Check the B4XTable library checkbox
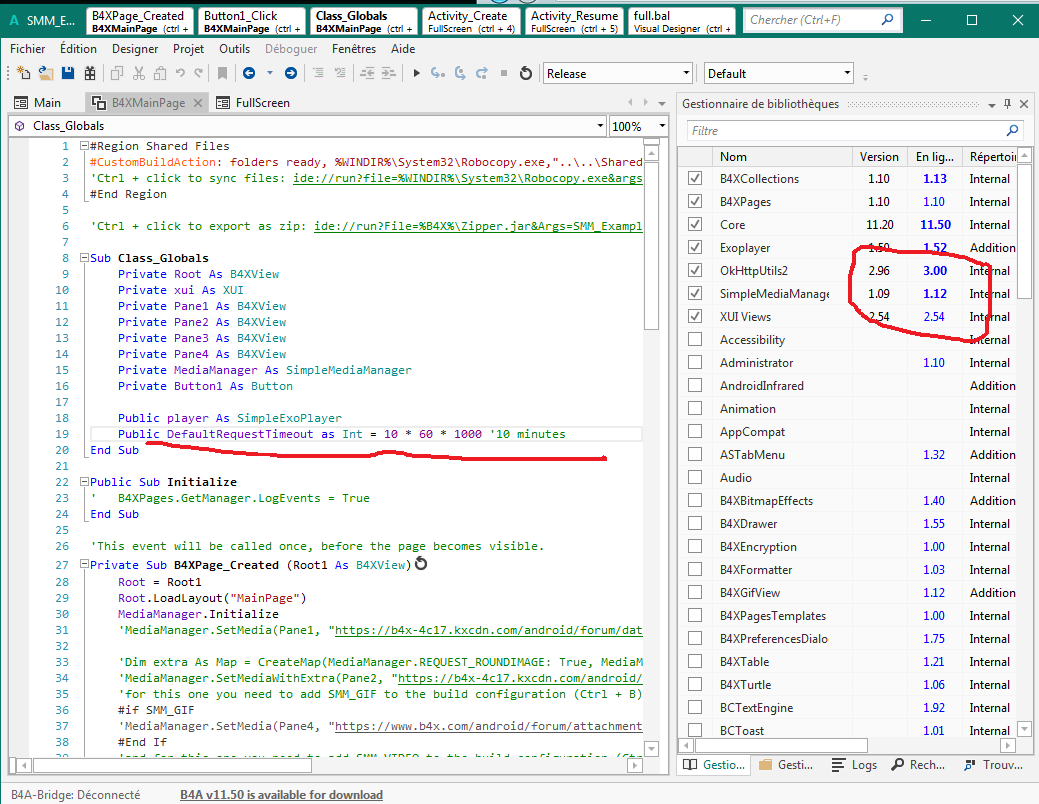This screenshot has height=804, width=1039. tap(695, 662)
